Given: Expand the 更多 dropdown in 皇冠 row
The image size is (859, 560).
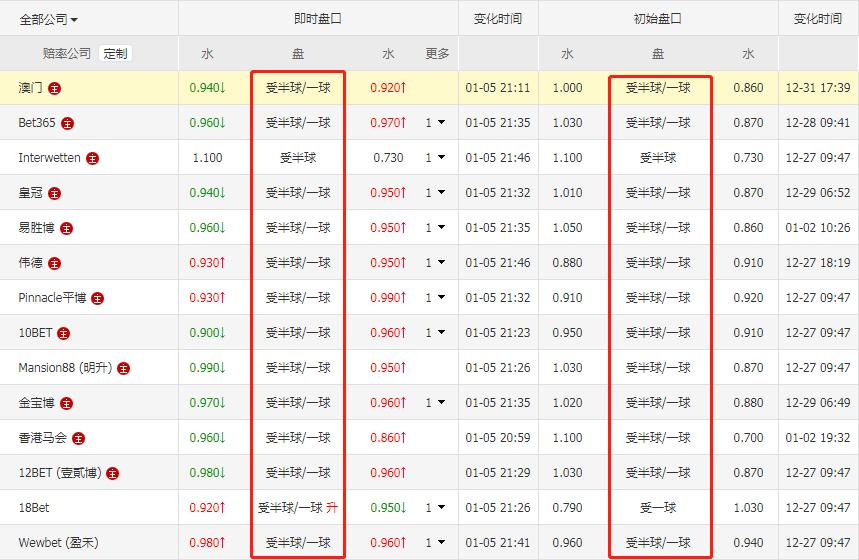Looking at the screenshot, I should [x=435, y=193].
